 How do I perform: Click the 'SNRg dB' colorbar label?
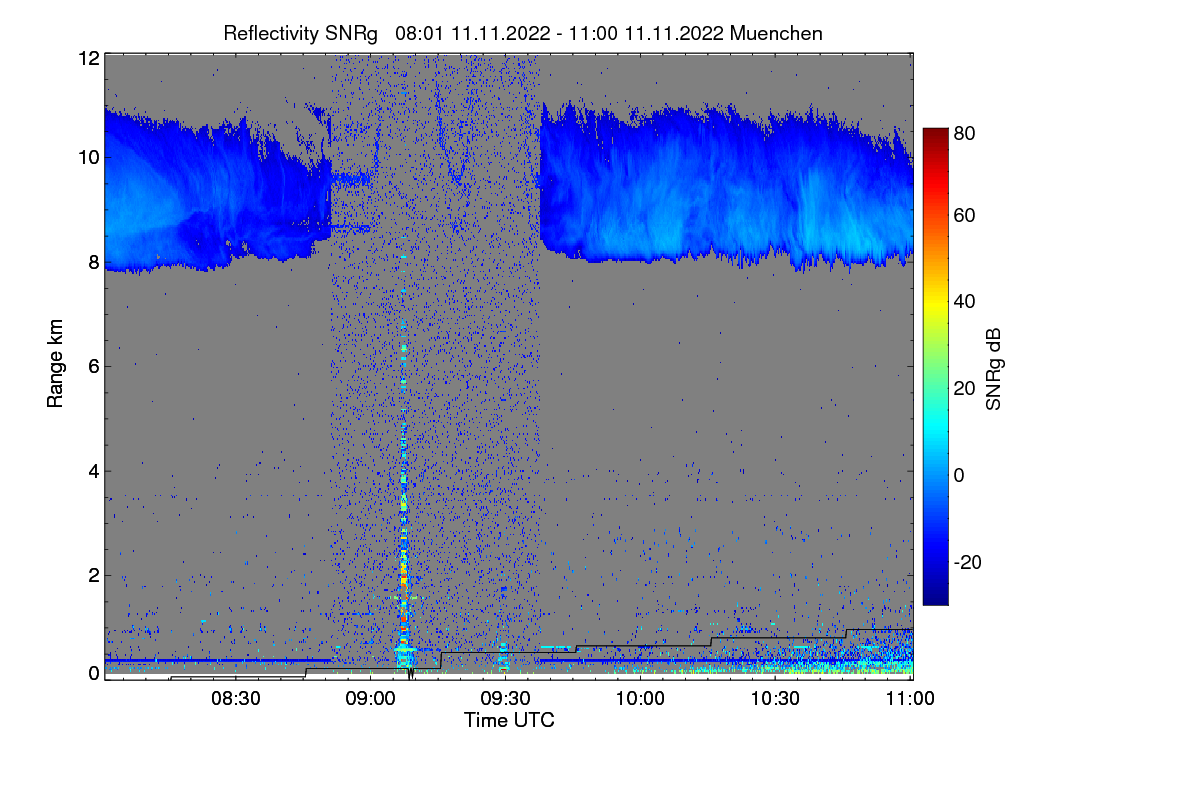[x=994, y=367]
